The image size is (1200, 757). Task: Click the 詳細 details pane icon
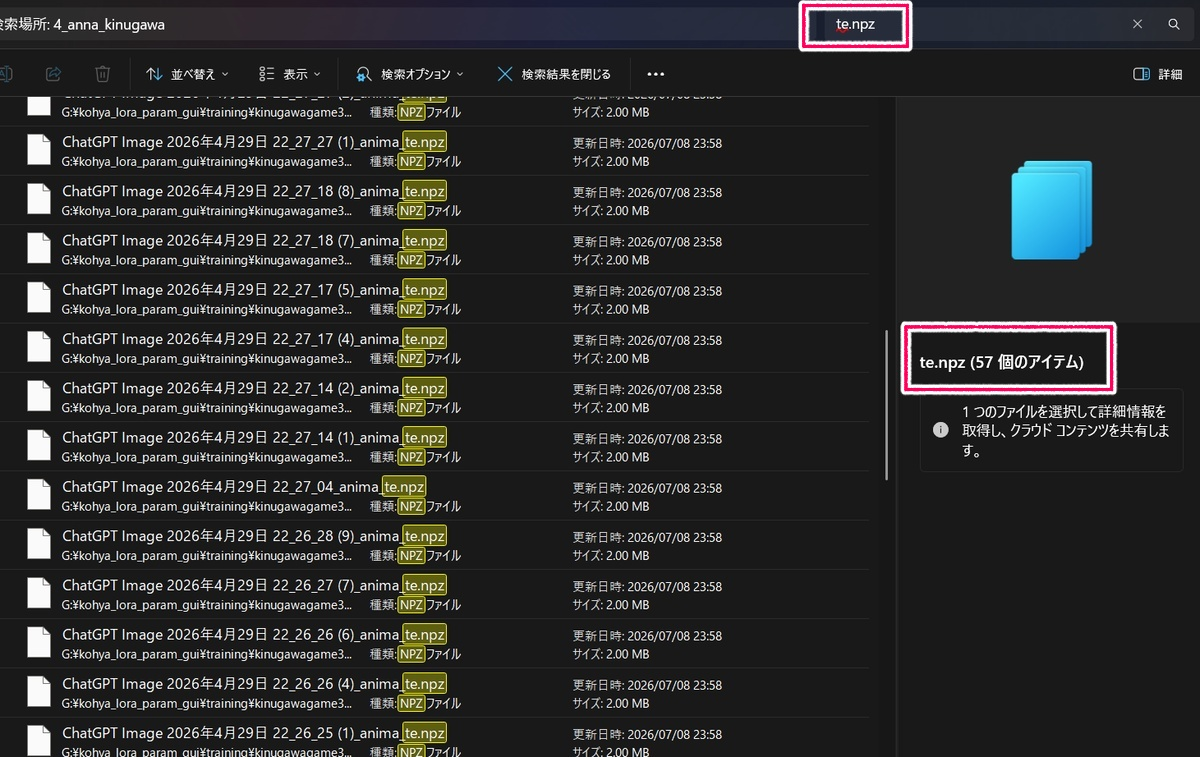point(1157,74)
